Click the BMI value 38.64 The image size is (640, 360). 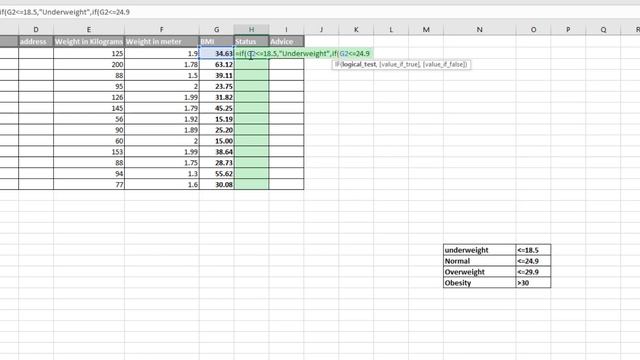pos(216,151)
